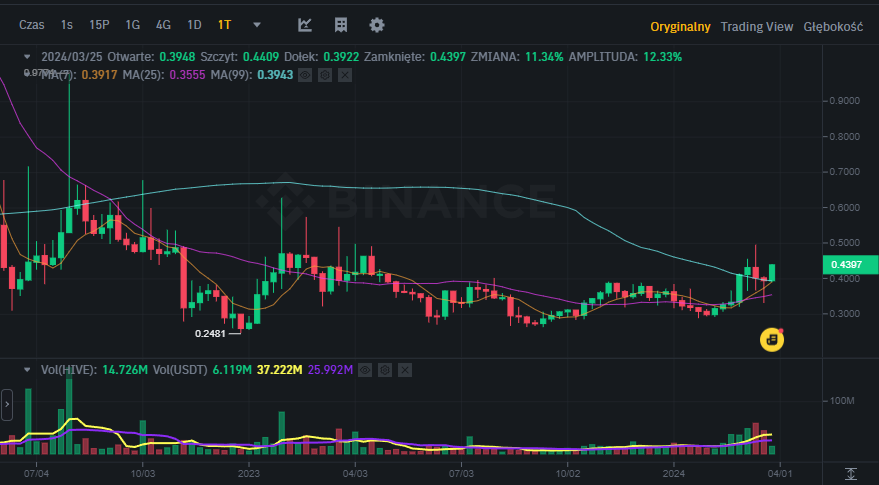879x485 pixels.
Task: Click the 0.2481 low price label
Action: point(210,334)
